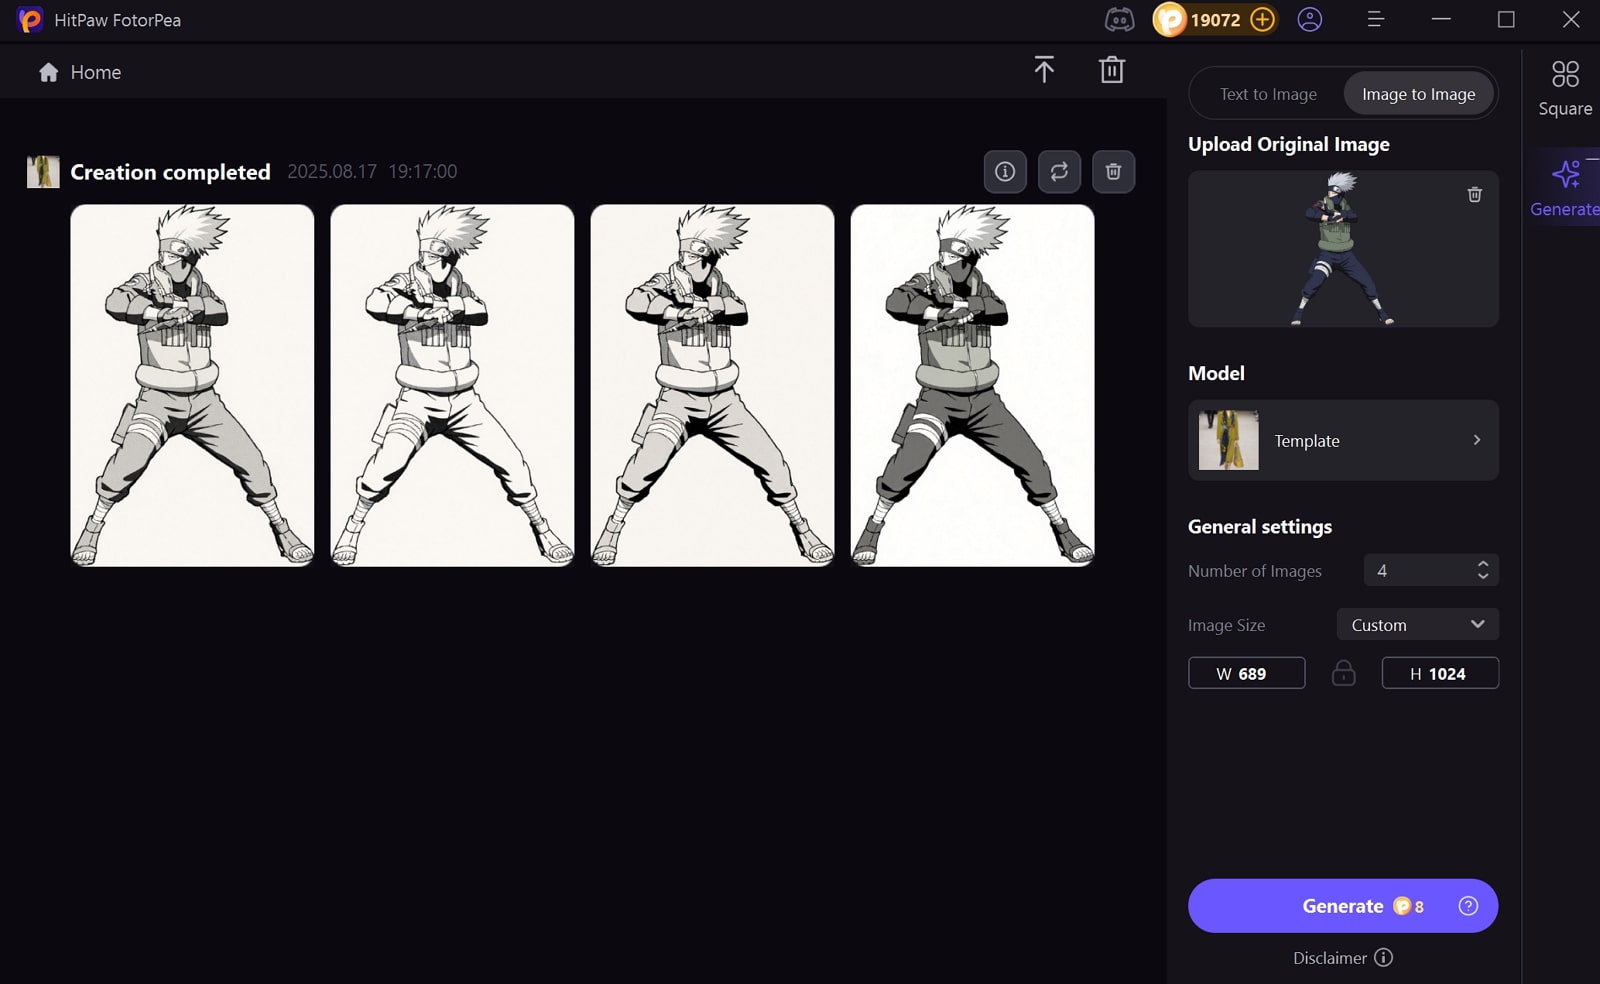Maximize the FotorPea window
The height and width of the screenshot is (984, 1600).
tap(1506, 19)
